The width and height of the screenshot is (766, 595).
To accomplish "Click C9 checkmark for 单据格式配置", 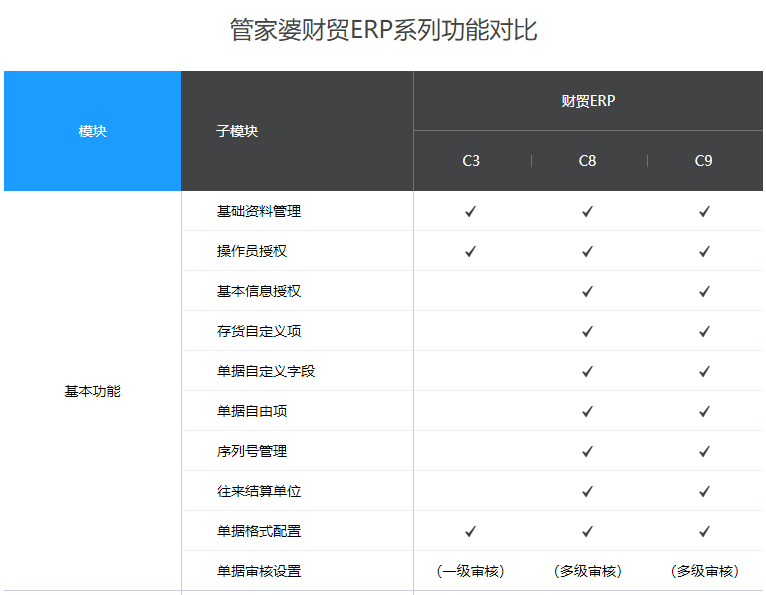I will 704,531.
